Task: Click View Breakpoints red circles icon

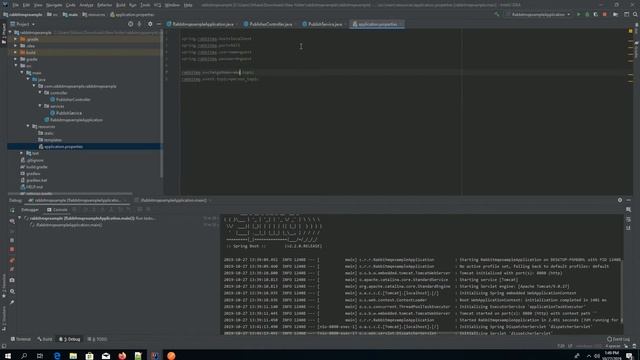Action: tap(12, 260)
